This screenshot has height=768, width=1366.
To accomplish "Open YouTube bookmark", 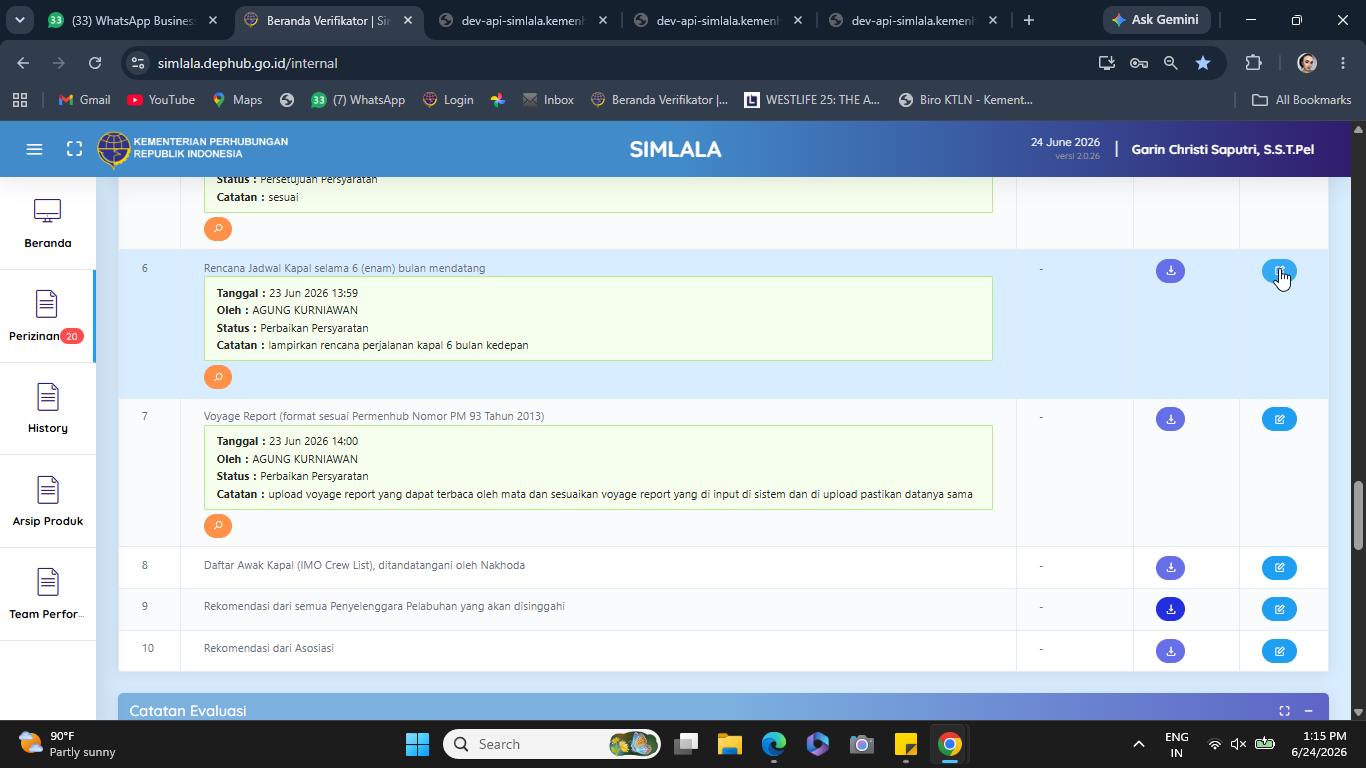I will [x=161, y=100].
